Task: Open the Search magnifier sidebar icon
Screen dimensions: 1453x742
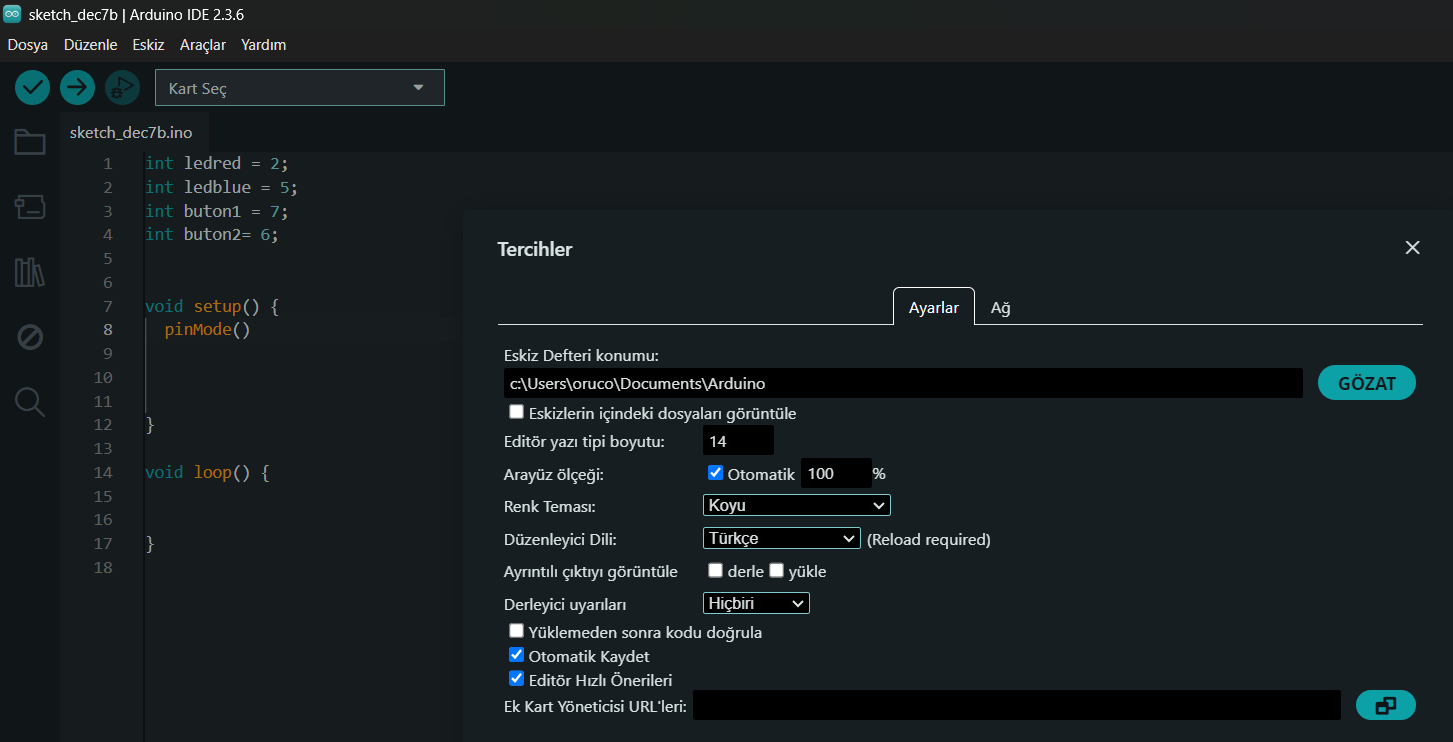Action: (30, 402)
